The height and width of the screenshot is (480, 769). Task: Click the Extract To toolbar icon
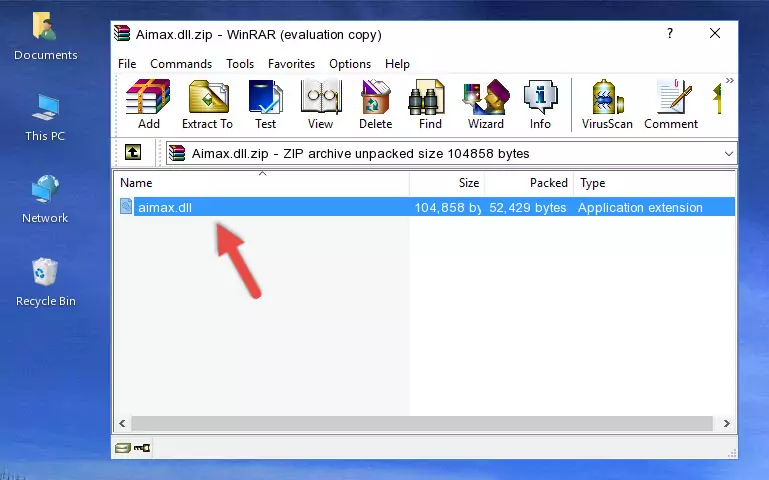coord(207,104)
